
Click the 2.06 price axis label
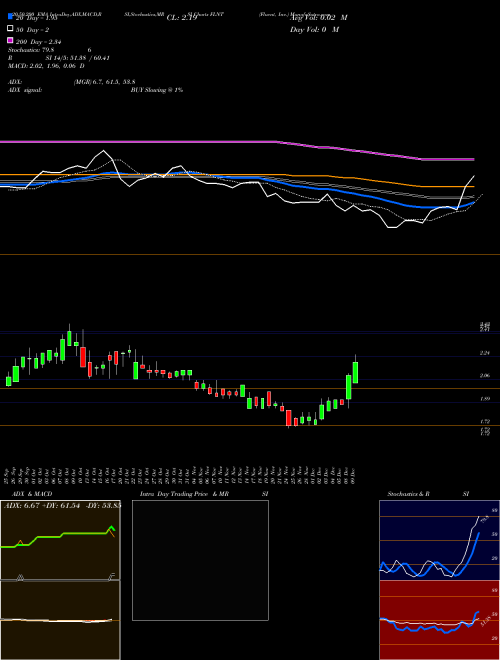click(484, 375)
